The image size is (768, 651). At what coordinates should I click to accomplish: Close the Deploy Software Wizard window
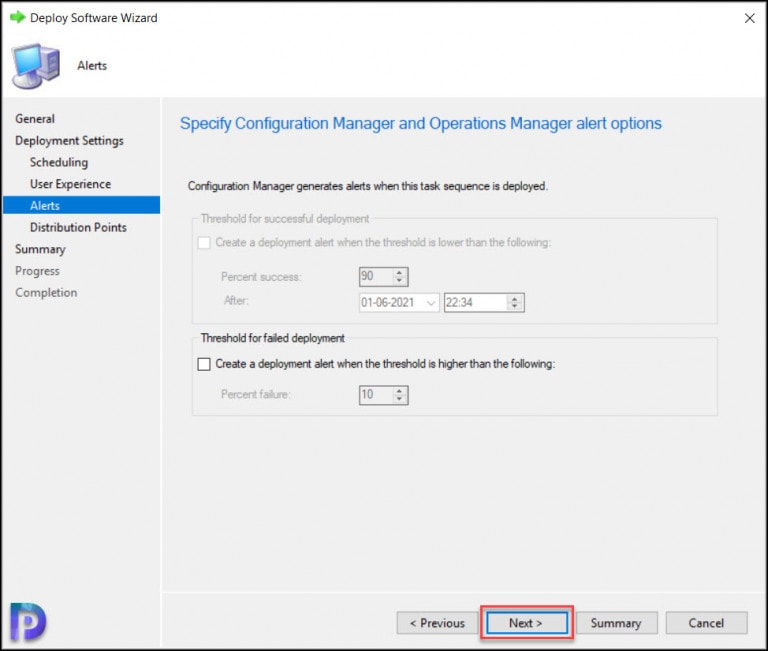pos(749,18)
